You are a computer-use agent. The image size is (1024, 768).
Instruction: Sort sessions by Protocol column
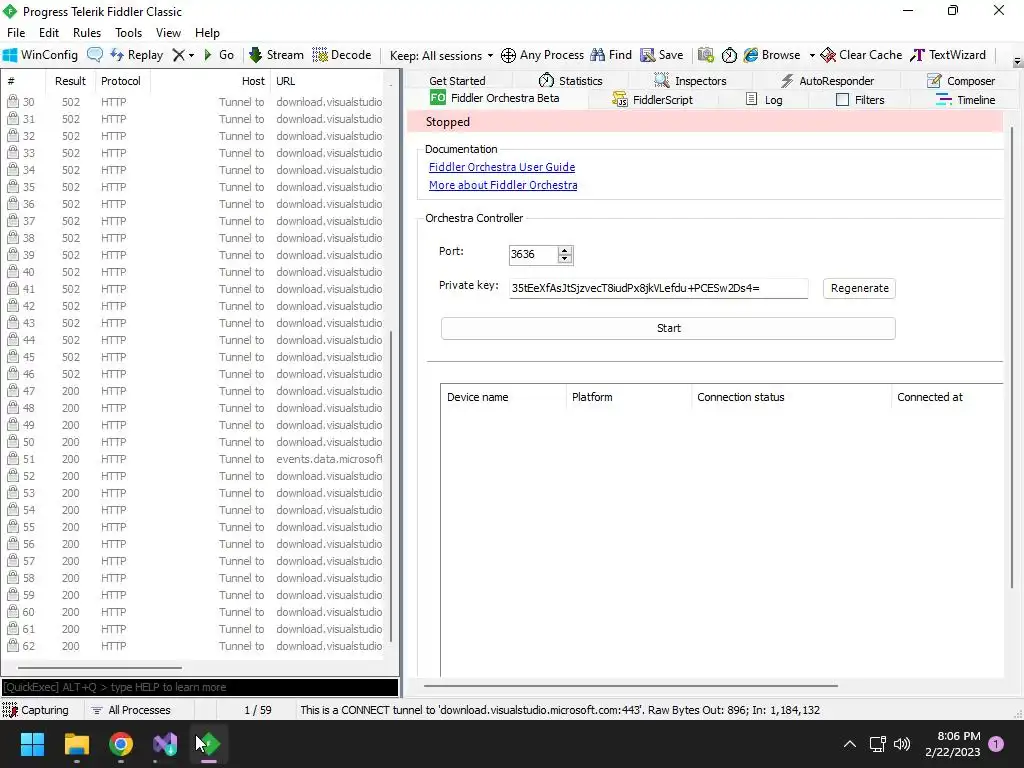click(x=121, y=81)
